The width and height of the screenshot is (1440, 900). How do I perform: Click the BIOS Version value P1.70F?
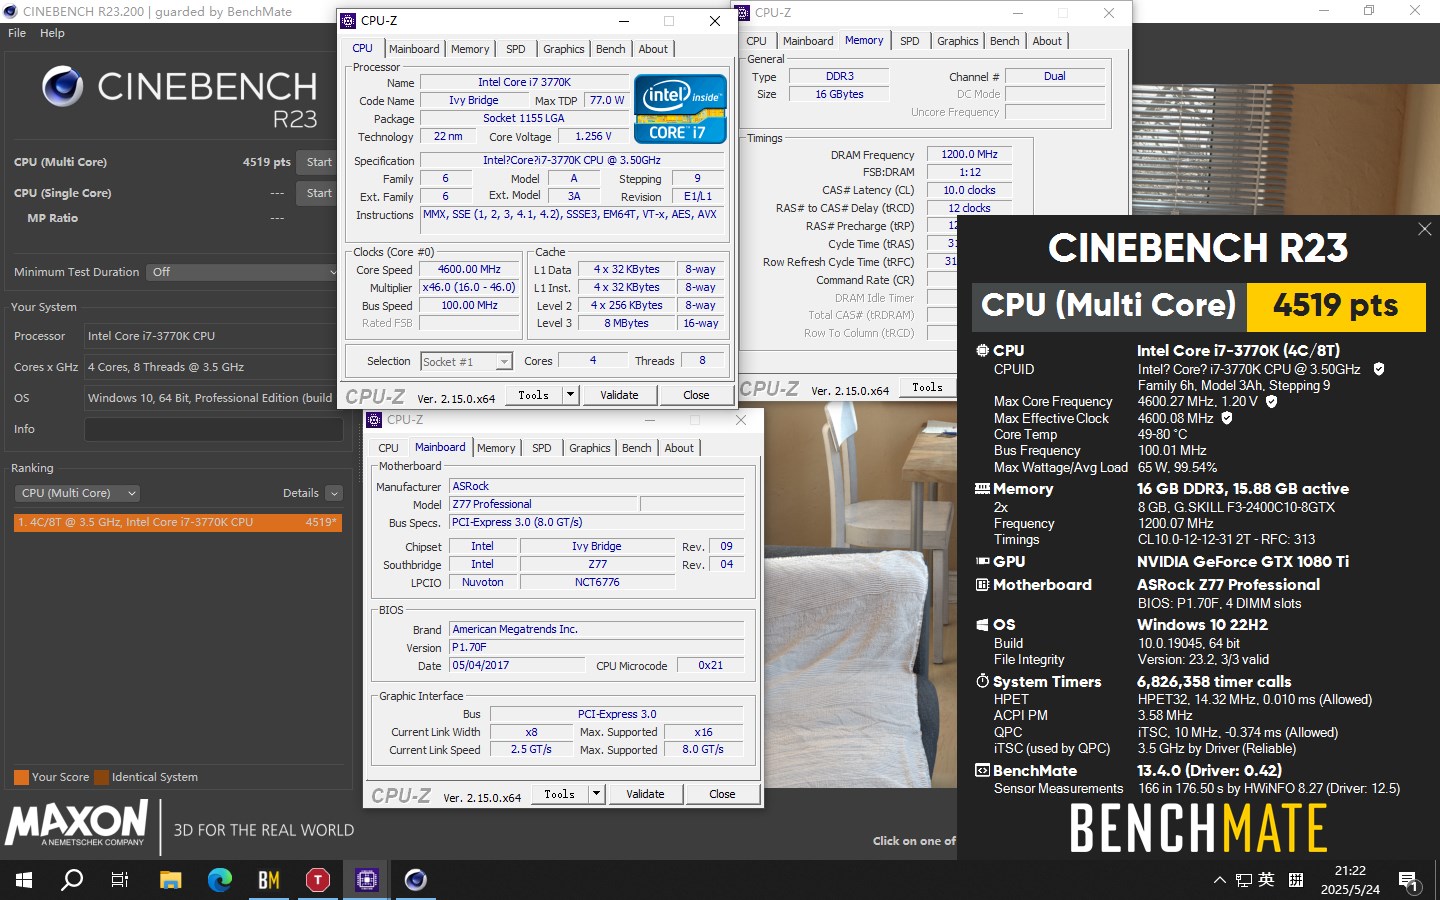596,647
